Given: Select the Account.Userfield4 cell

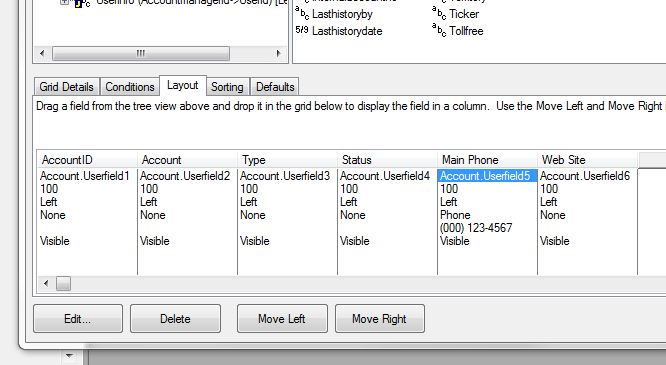Looking at the screenshot, I should click(385, 176).
